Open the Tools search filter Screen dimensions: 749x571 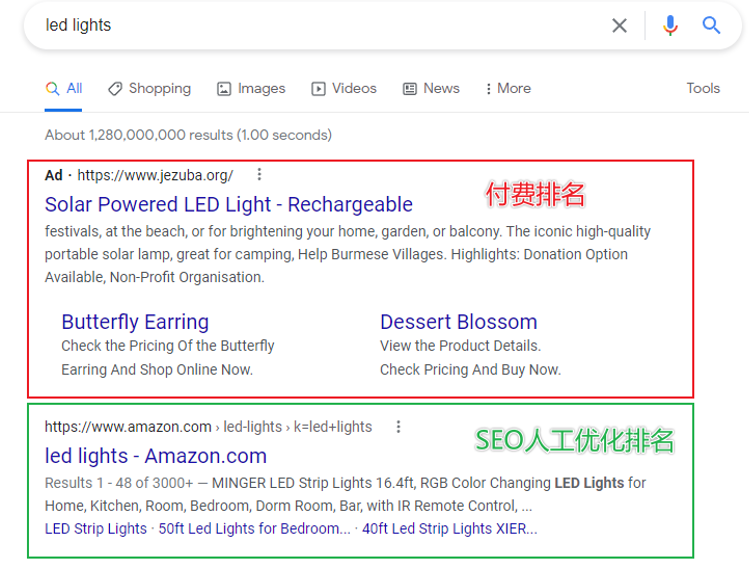(x=703, y=88)
